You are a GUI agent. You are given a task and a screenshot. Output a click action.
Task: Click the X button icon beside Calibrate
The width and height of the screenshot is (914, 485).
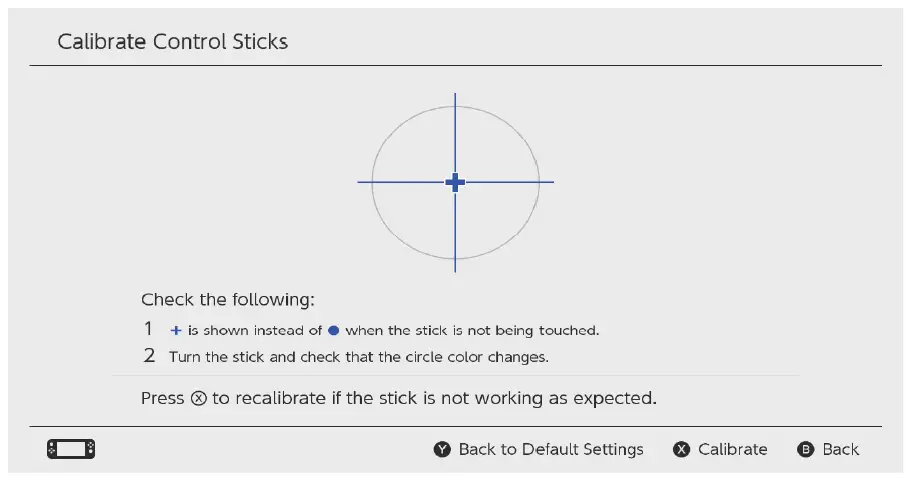[681, 449]
